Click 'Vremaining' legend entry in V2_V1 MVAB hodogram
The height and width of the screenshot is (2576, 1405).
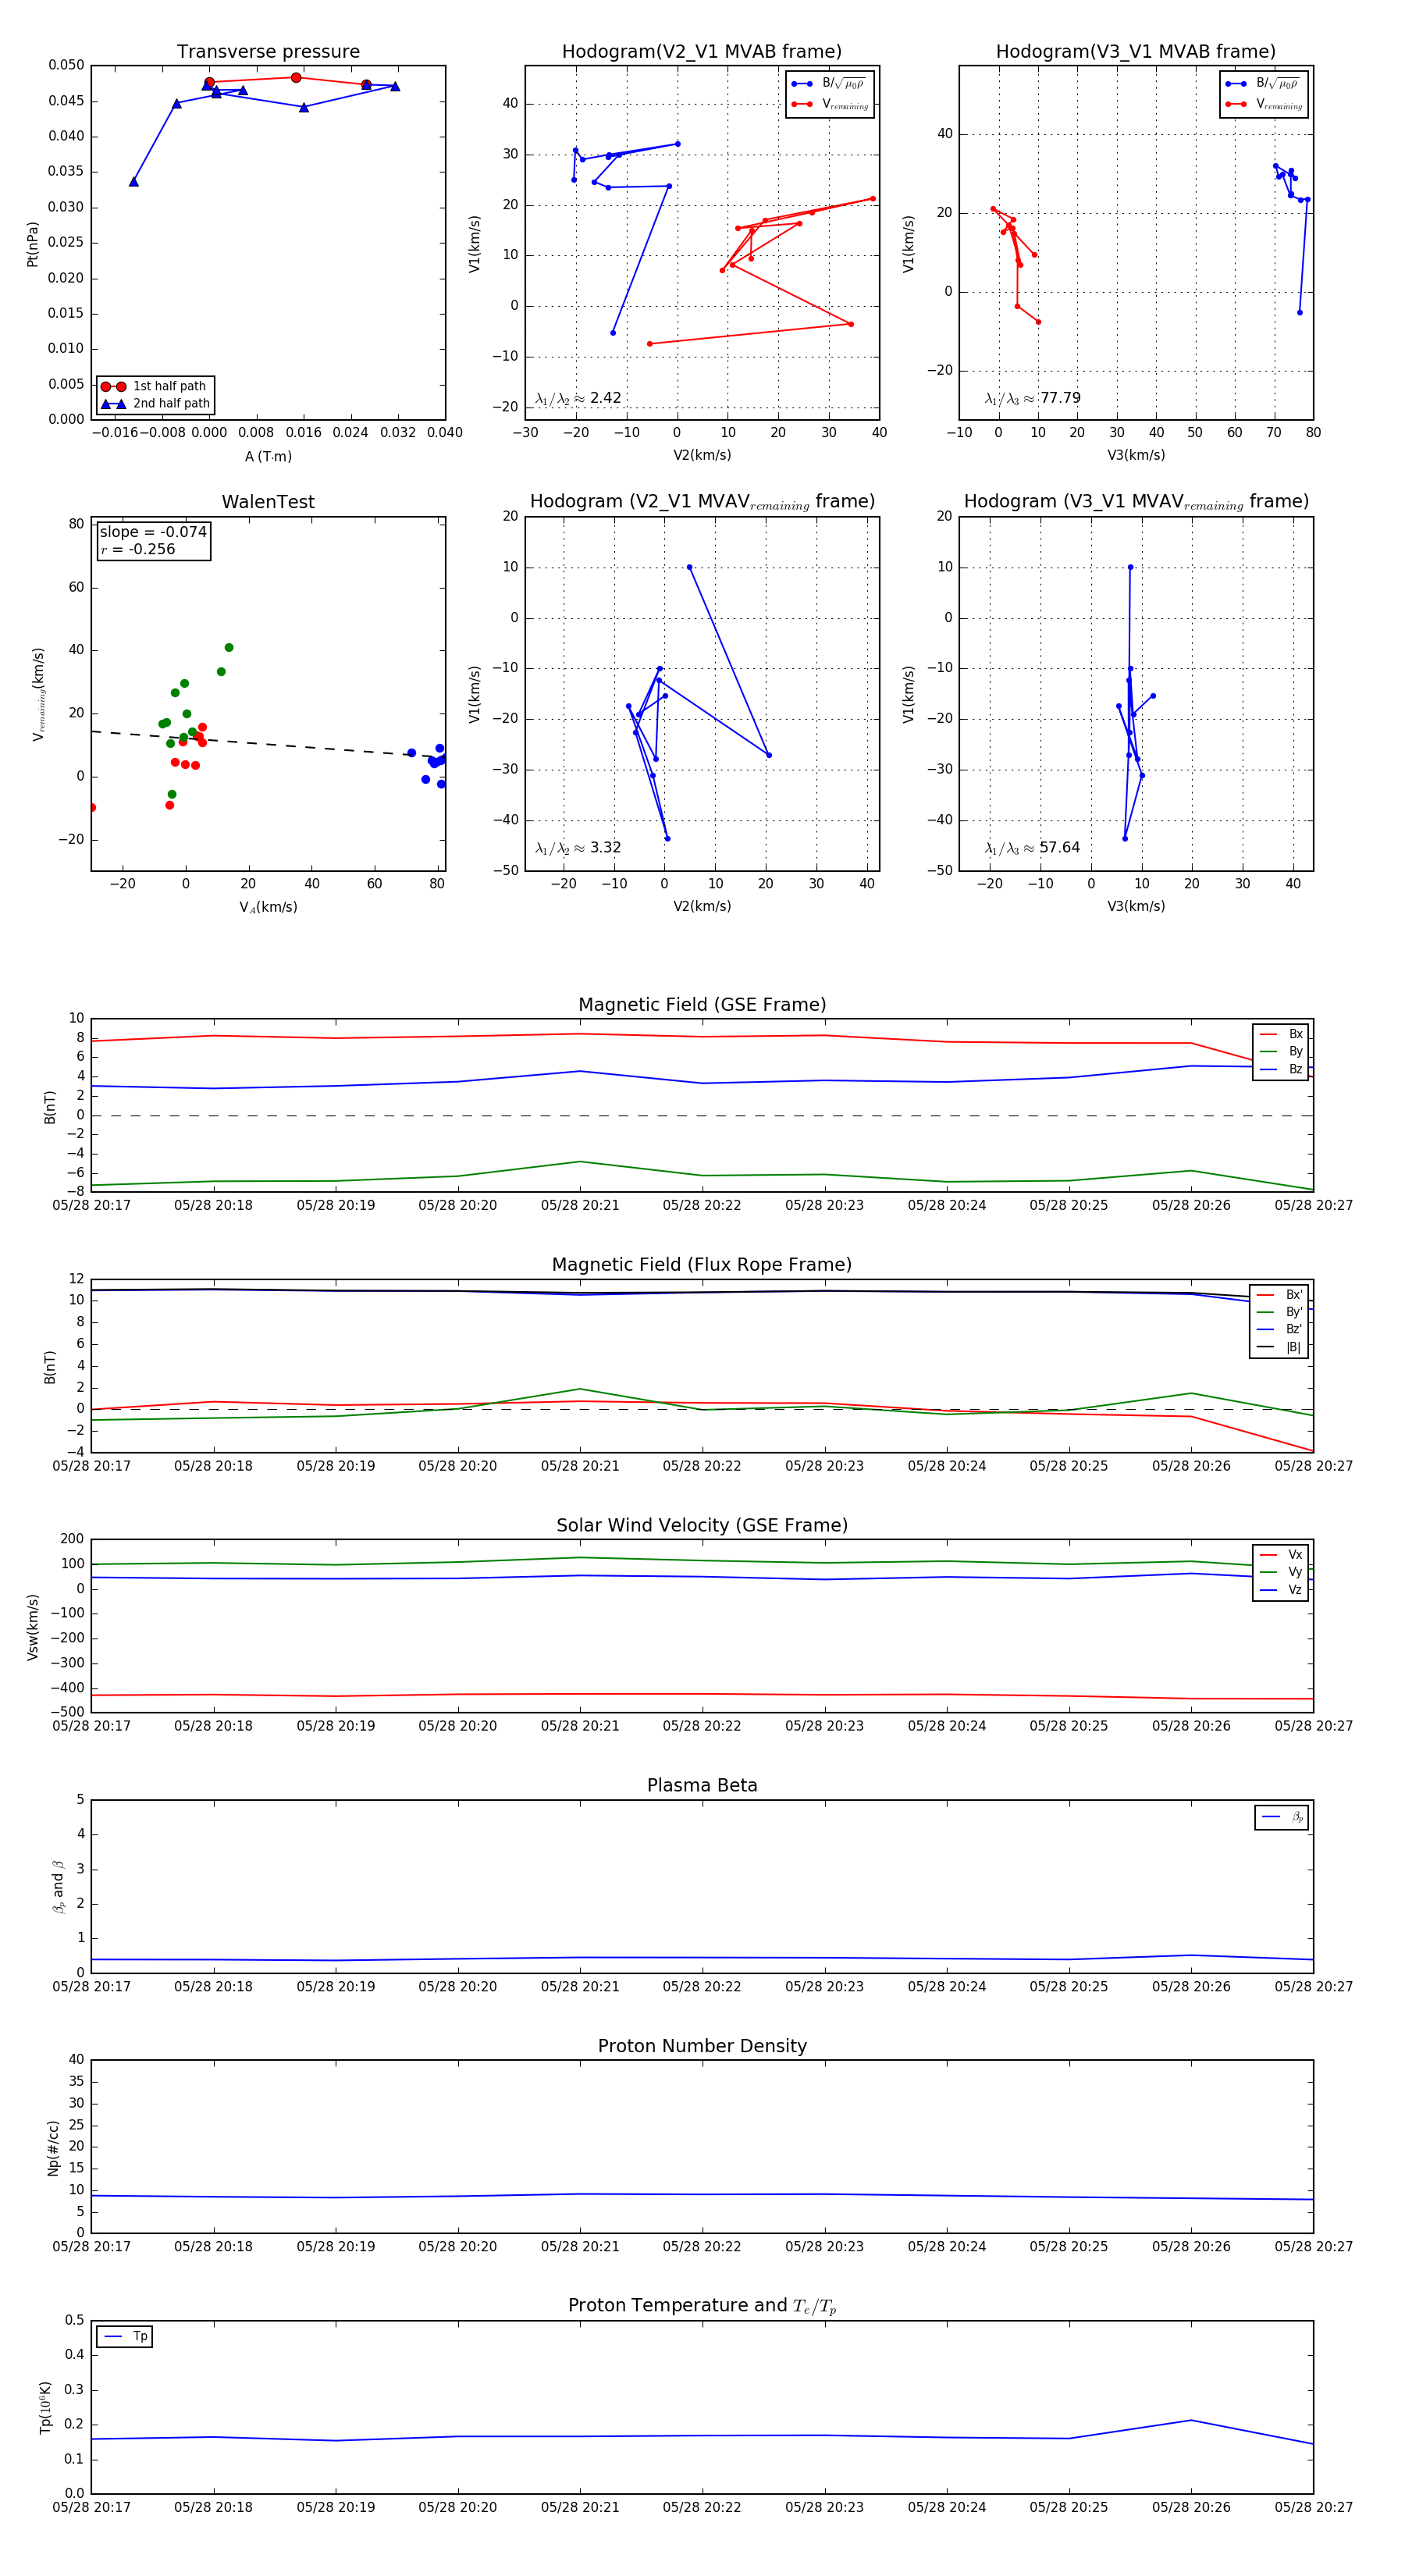point(830,104)
